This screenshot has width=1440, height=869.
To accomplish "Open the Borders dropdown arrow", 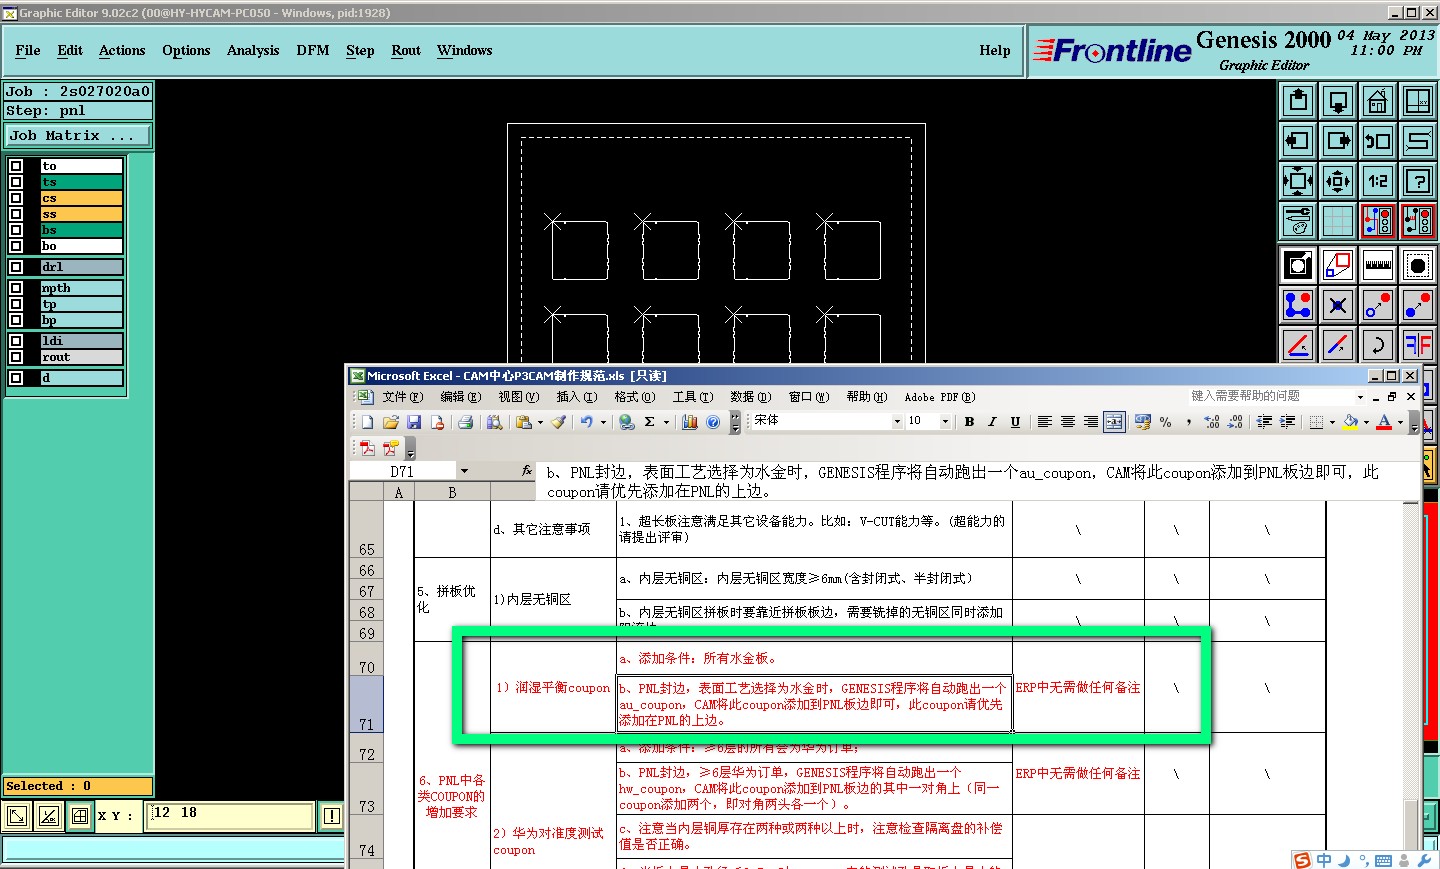I will pyautogui.click(x=1333, y=422).
